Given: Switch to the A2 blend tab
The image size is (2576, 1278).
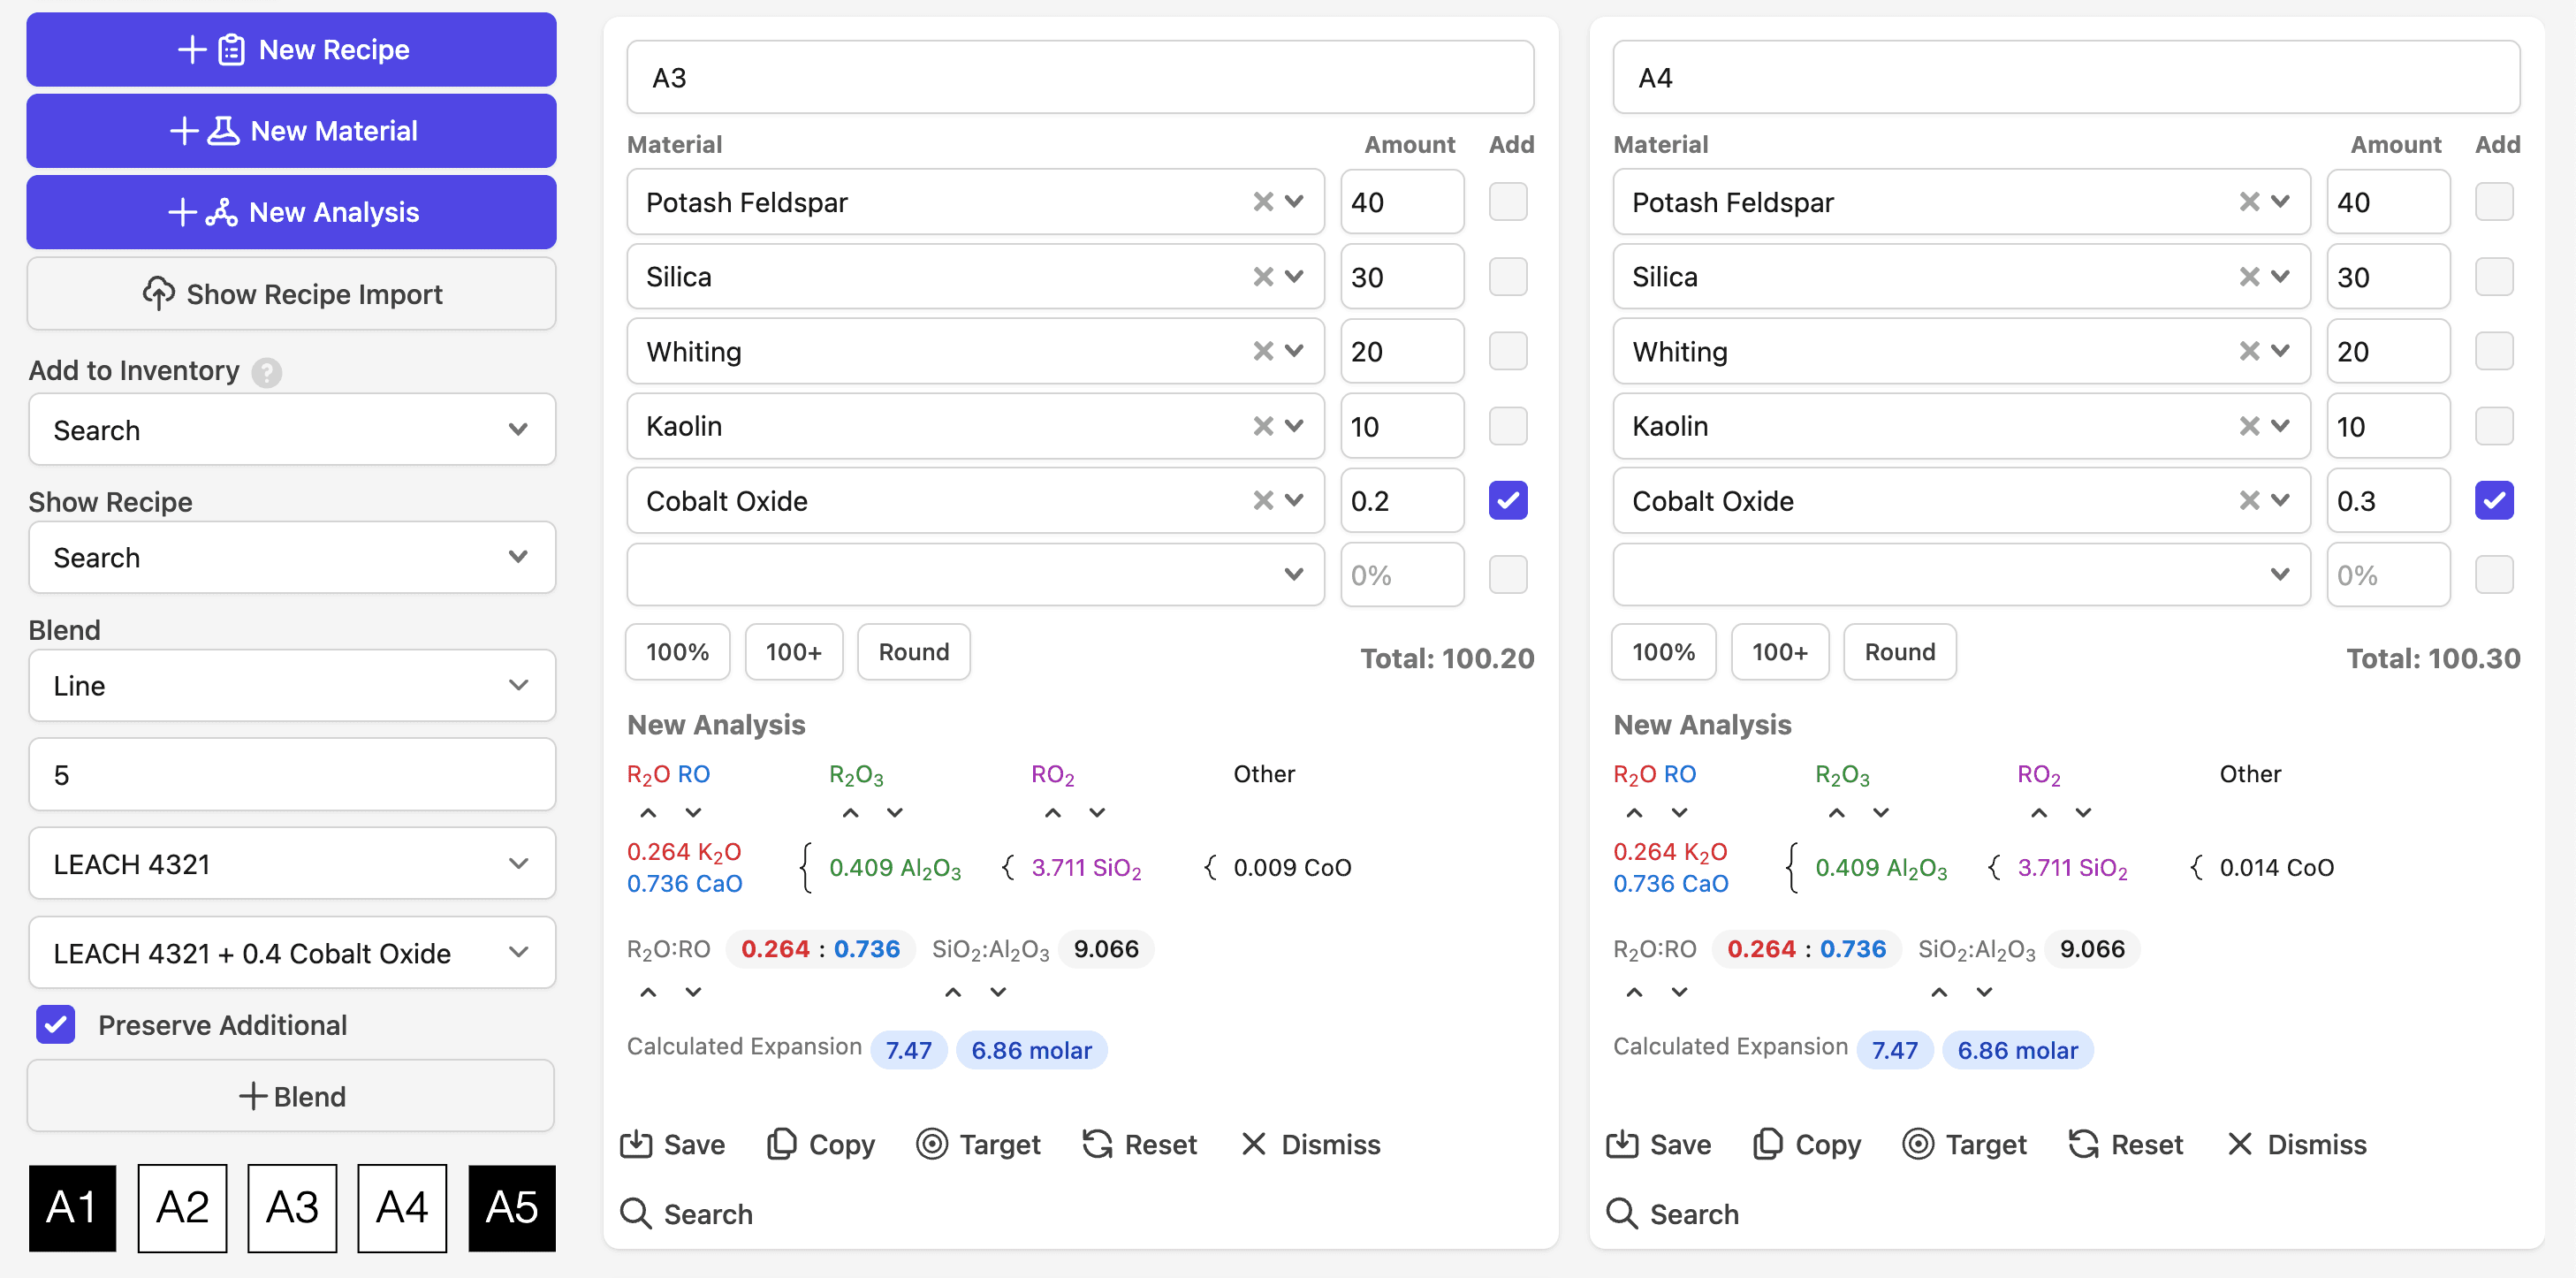Looking at the screenshot, I should (182, 1208).
